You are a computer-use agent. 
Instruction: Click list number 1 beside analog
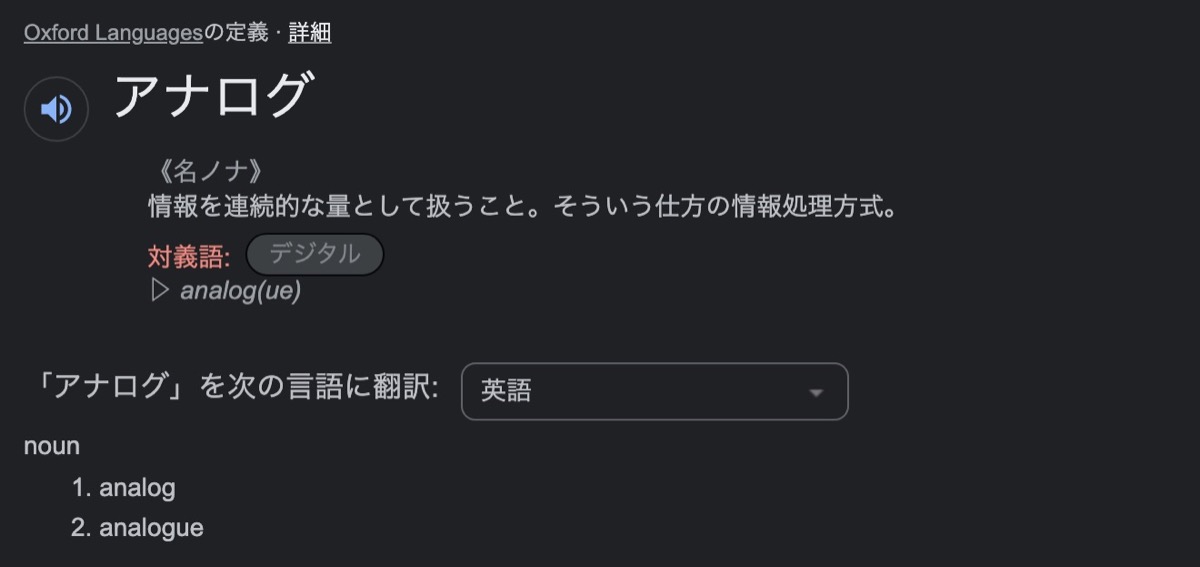81,488
